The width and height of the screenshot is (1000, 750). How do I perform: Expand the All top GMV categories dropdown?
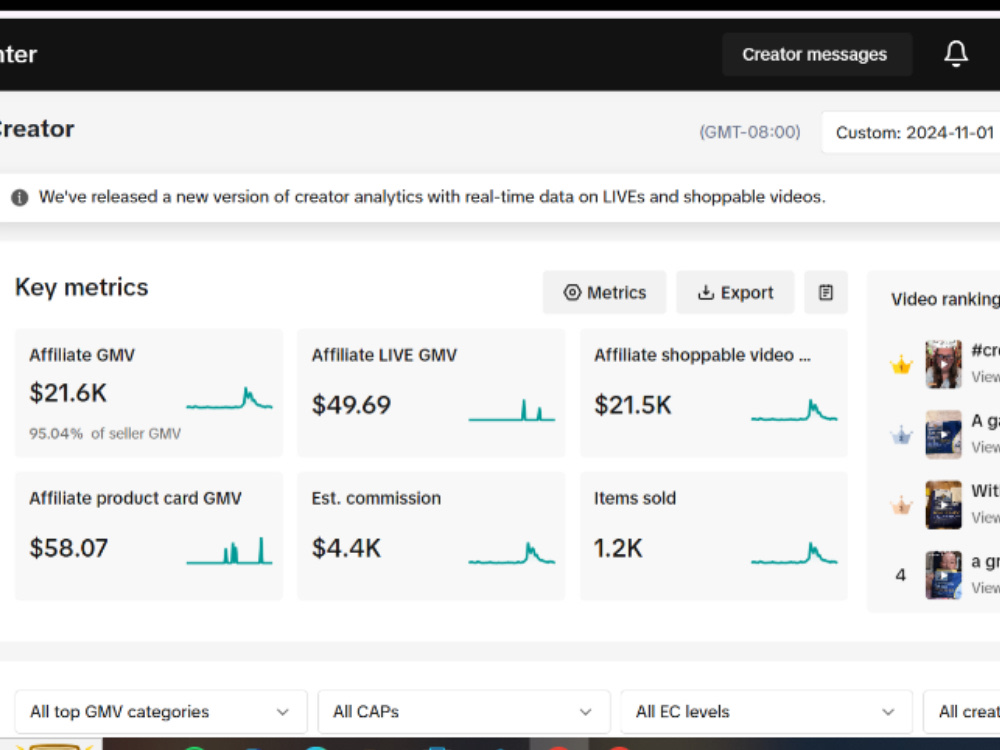[161, 712]
